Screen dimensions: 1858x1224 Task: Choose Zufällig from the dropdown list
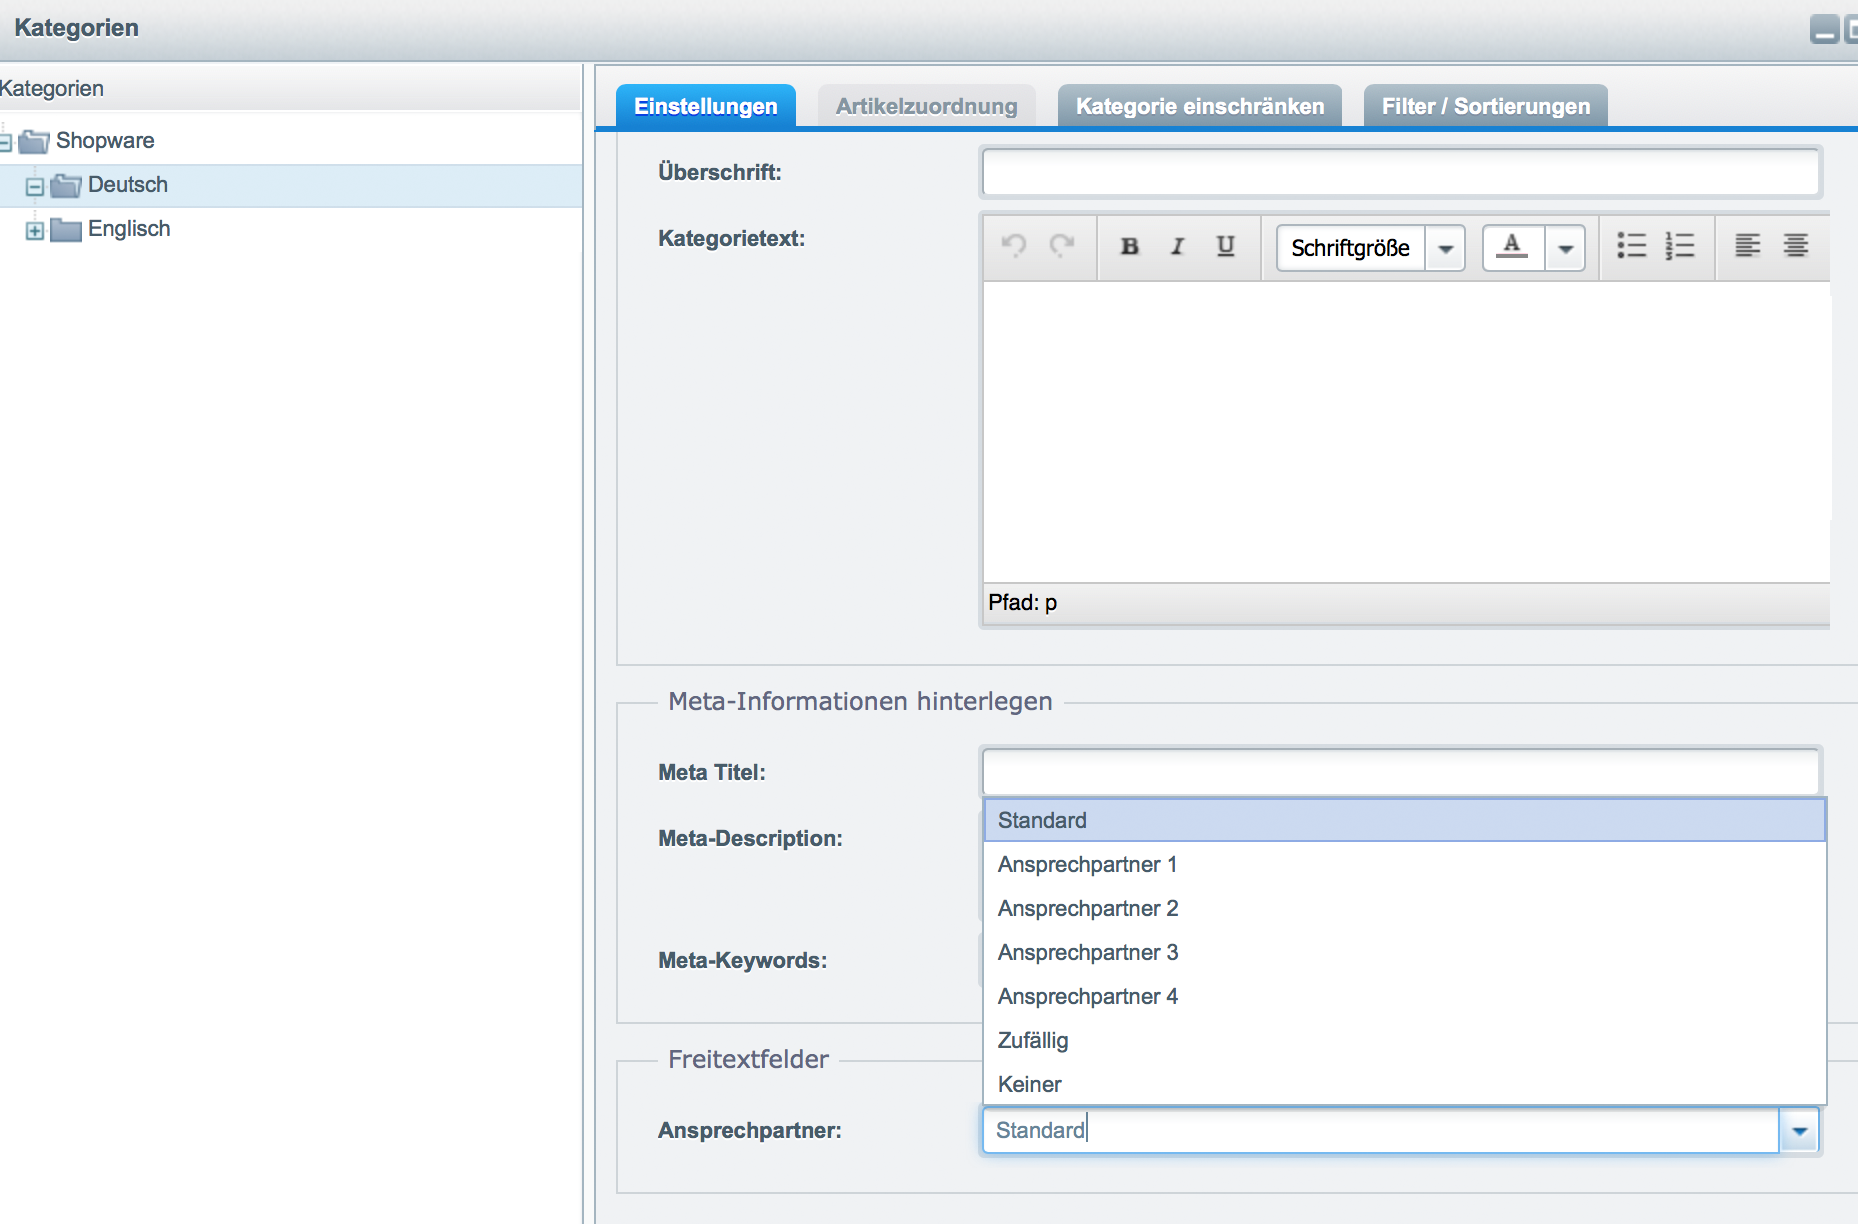[x=1405, y=1040]
